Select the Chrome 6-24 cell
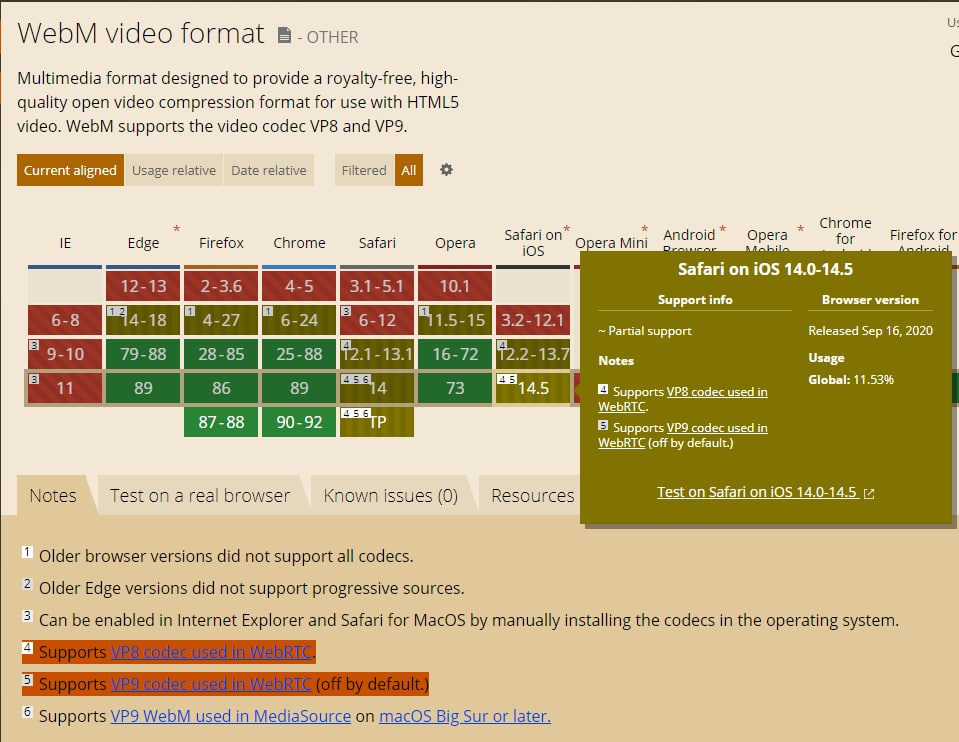This screenshot has height=742, width=959. click(x=299, y=320)
